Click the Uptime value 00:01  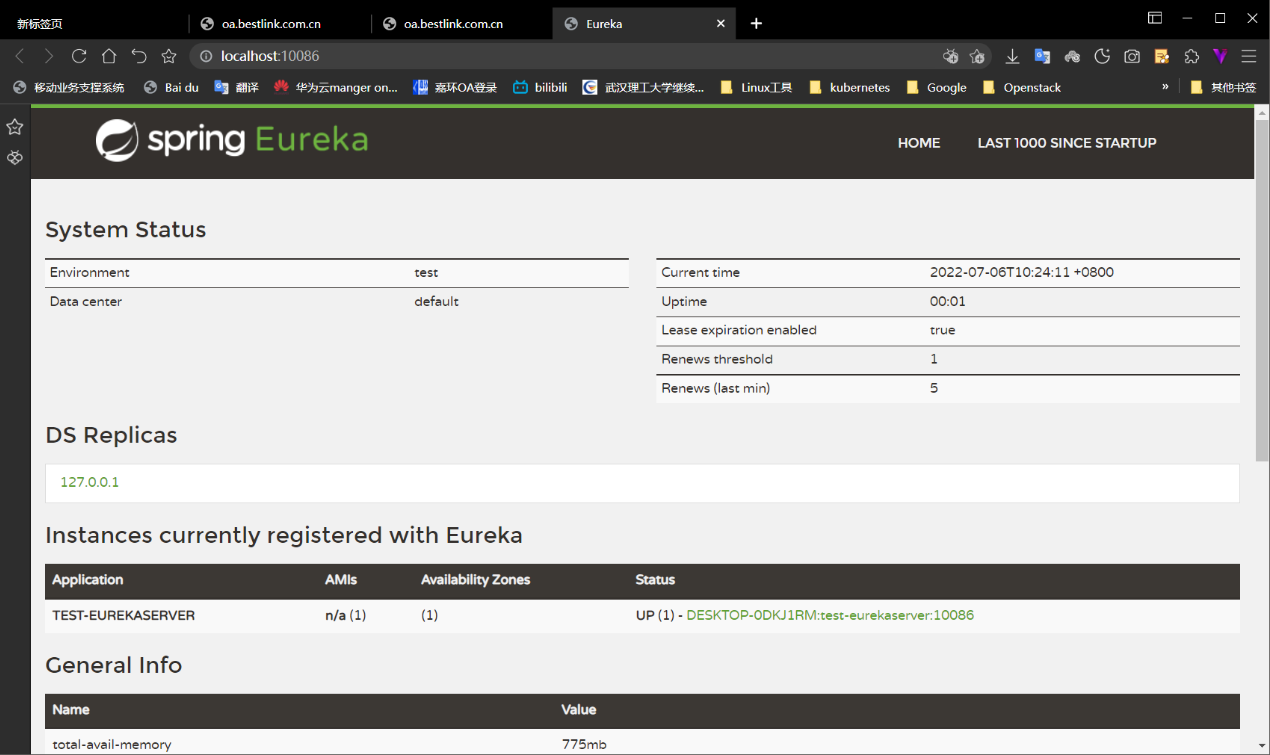pos(948,301)
